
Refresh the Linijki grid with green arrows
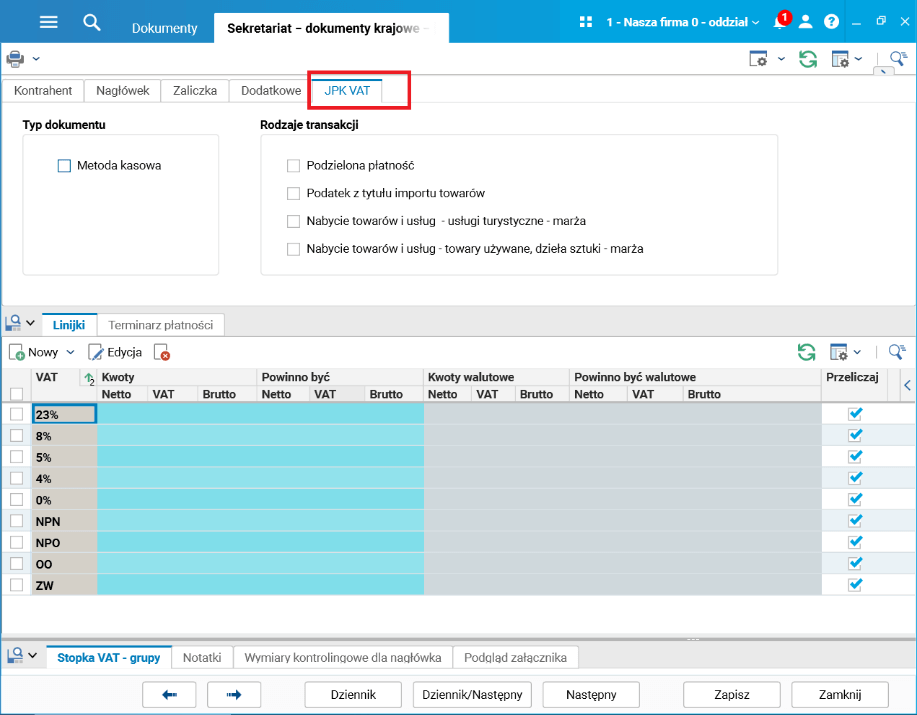806,352
